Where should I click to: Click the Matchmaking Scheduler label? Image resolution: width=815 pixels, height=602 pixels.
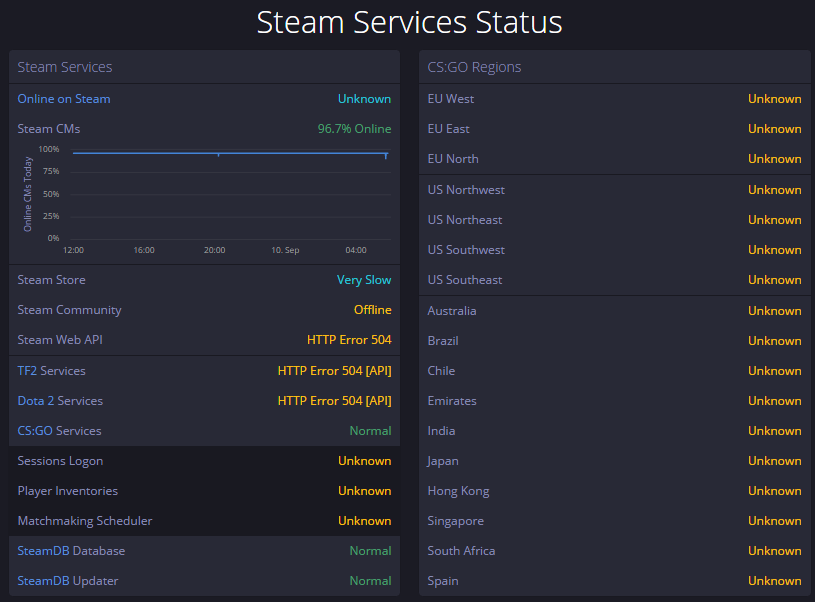click(85, 521)
